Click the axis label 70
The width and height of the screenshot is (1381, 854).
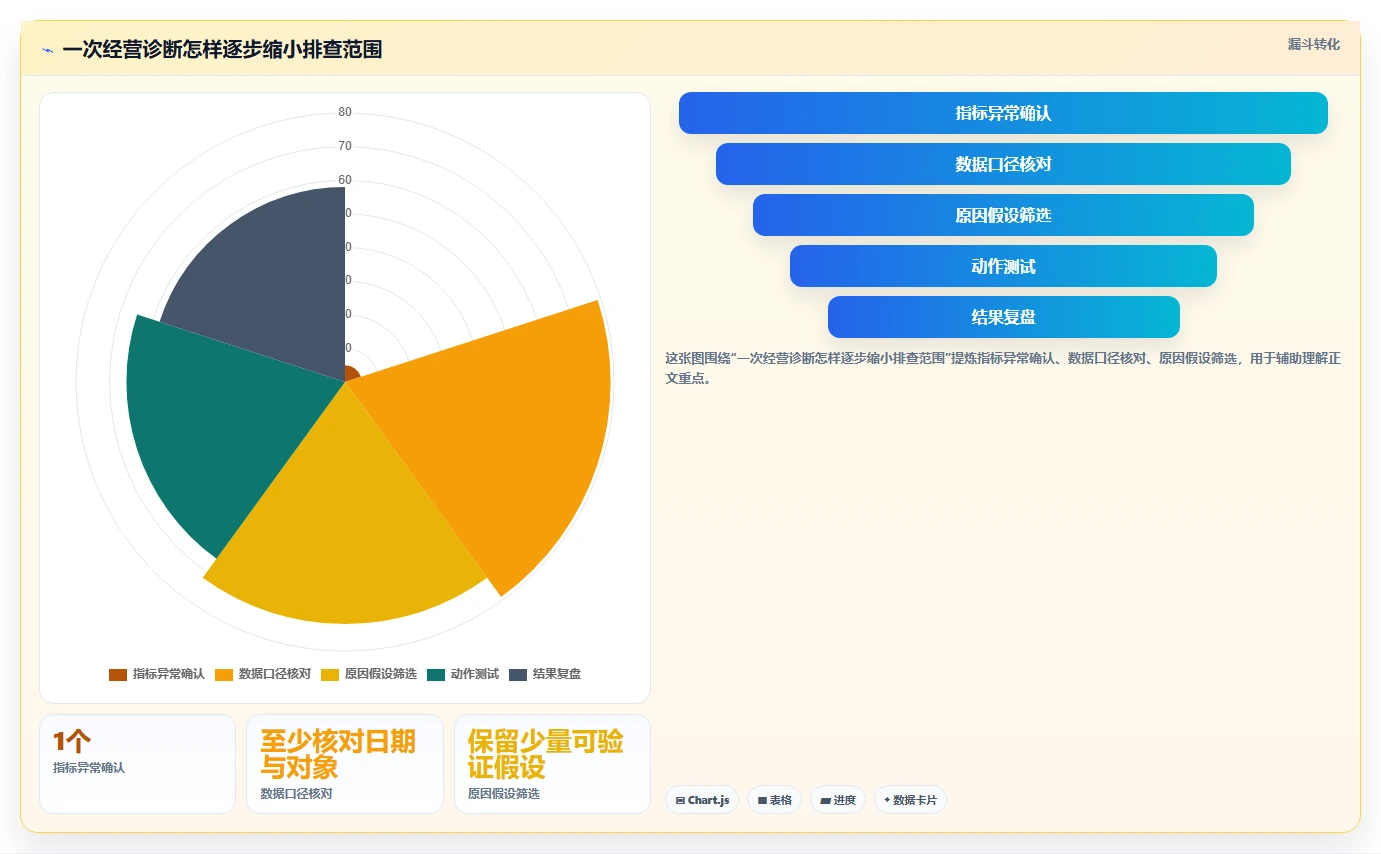pyautogui.click(x=345, y=146)
